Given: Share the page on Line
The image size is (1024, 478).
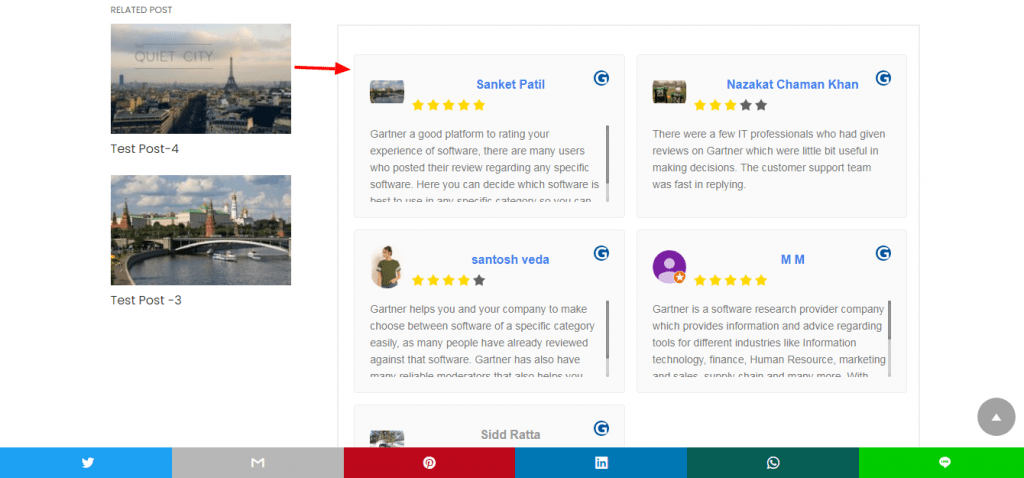Looking at the screenshot, I should 944,463.
